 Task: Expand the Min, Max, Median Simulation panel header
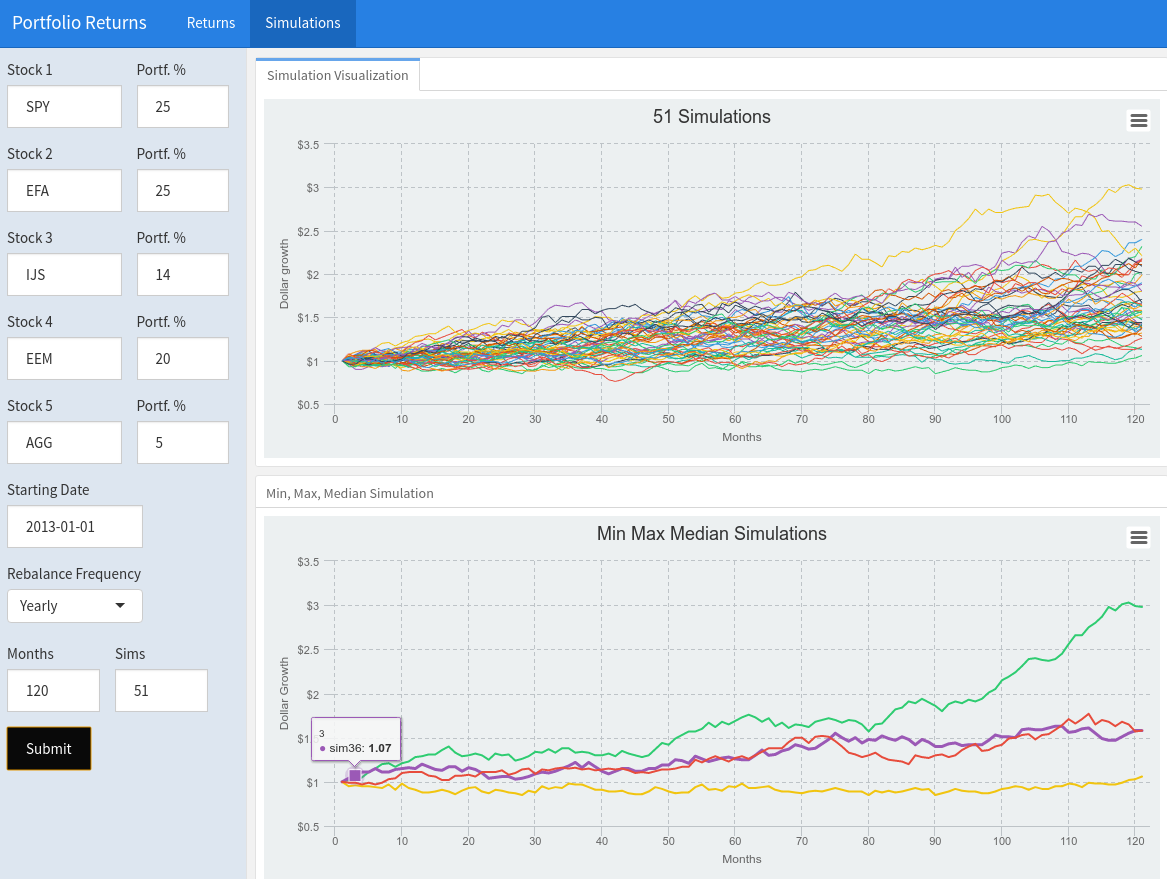(349, 493)
